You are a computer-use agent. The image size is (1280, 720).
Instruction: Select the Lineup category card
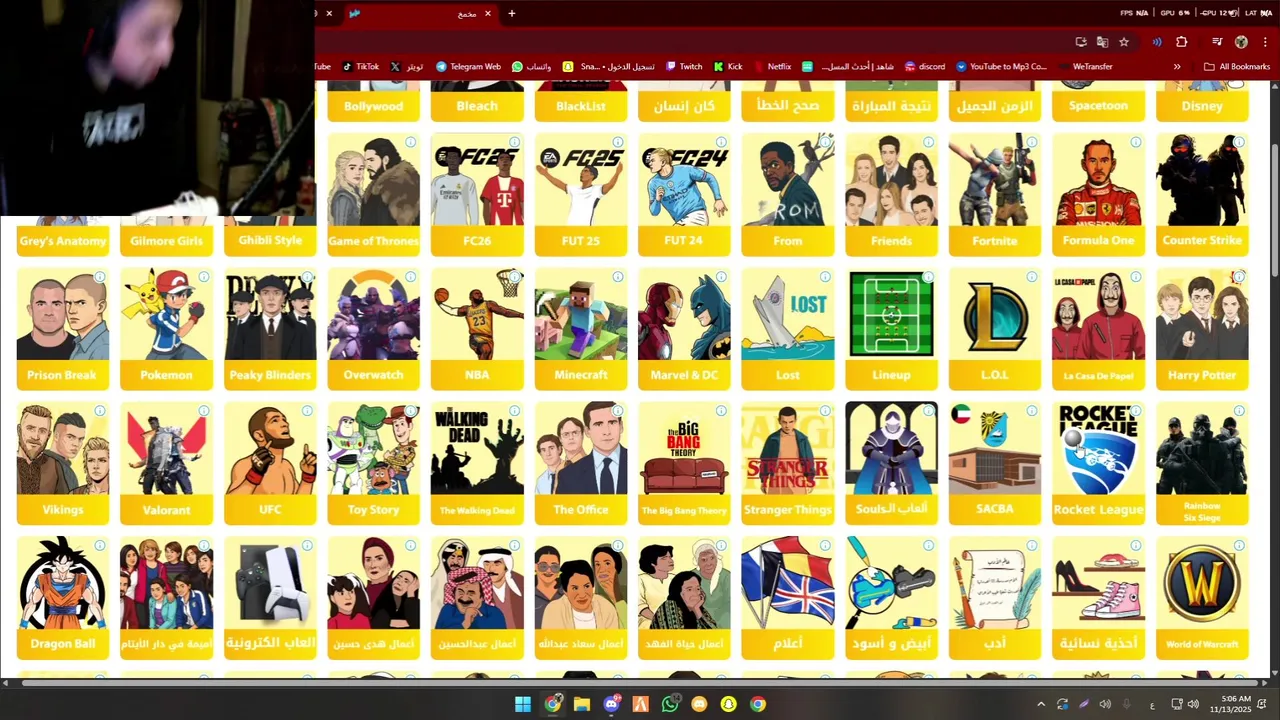point(891,328)
